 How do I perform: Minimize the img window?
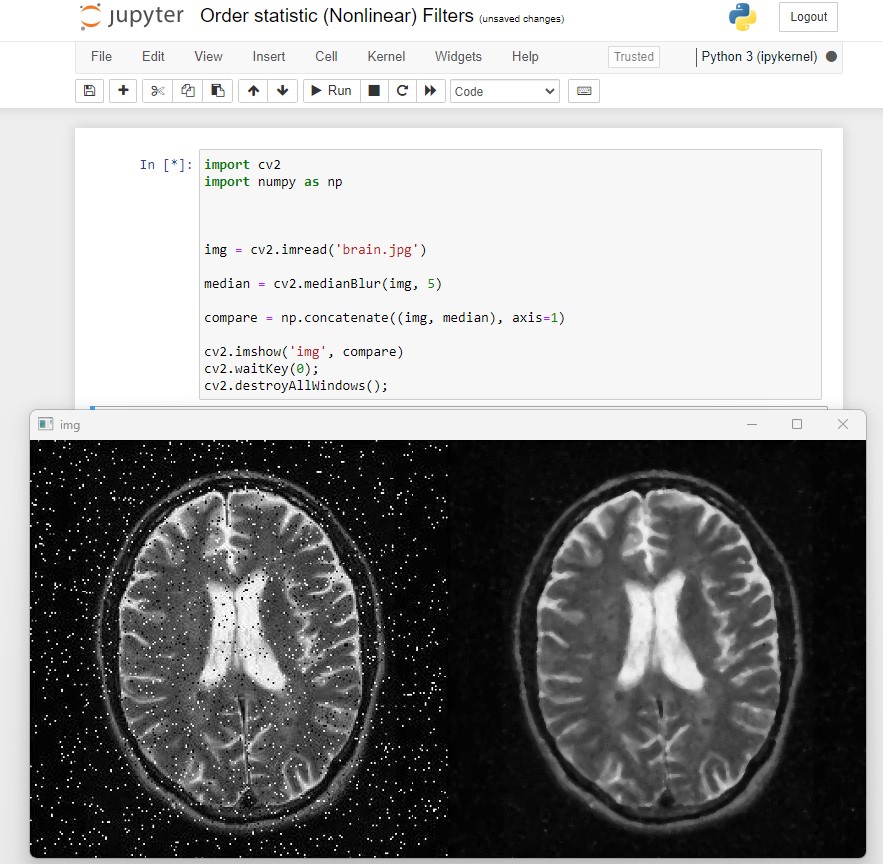(752, 424)
